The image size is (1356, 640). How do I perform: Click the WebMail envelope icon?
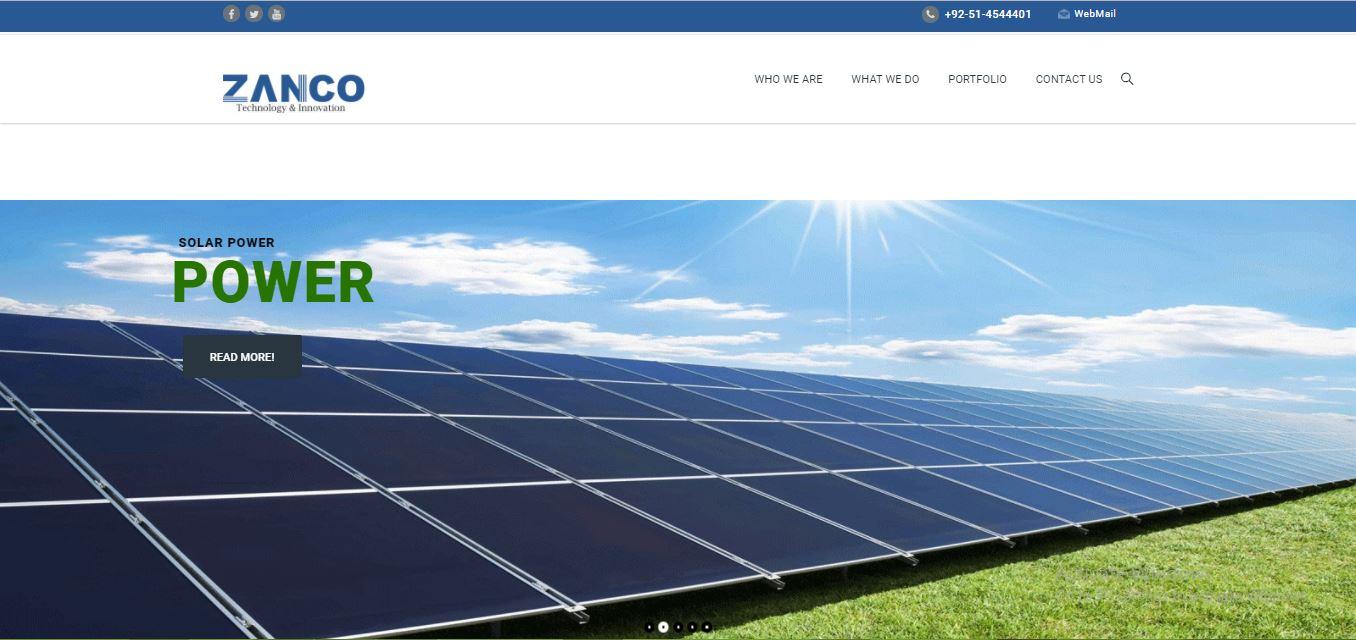pos(1064,14)
